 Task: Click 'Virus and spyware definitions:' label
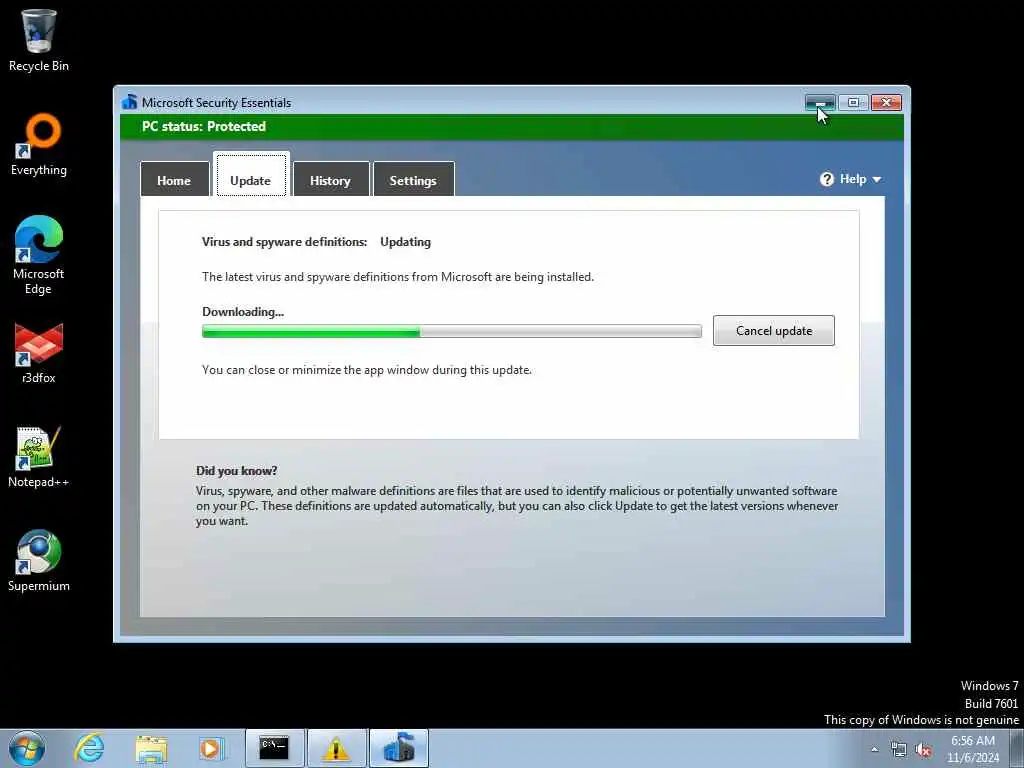pyautogui.click(x=285, y=242)
